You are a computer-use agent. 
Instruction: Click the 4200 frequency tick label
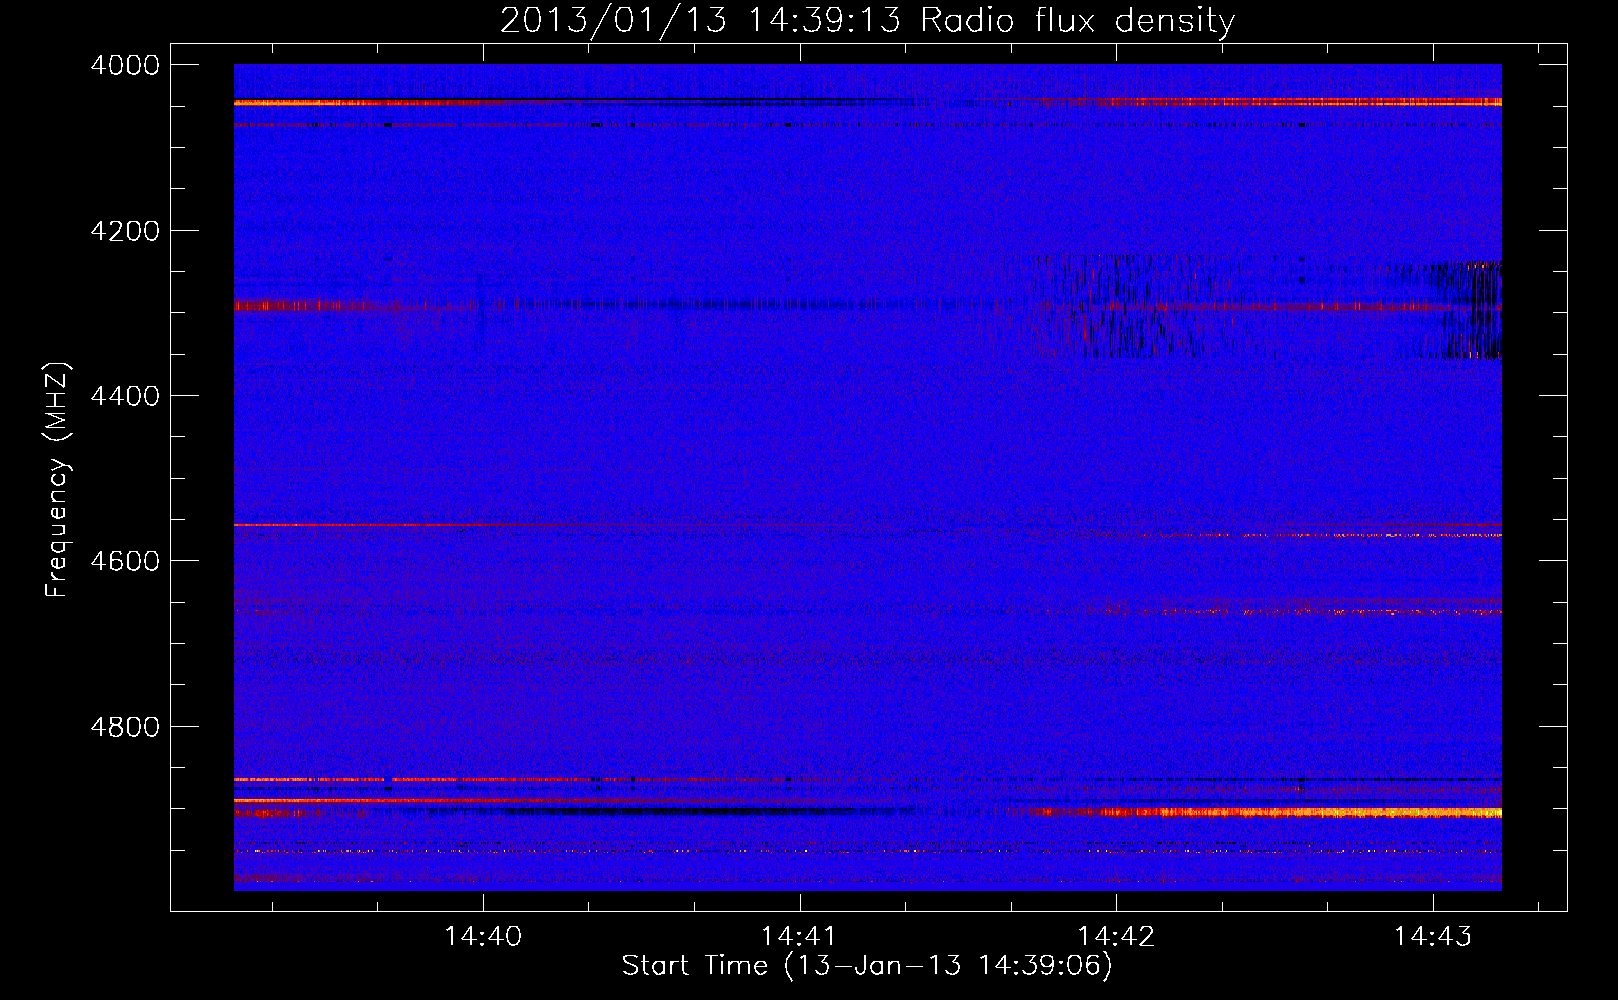tap(125, 231)
